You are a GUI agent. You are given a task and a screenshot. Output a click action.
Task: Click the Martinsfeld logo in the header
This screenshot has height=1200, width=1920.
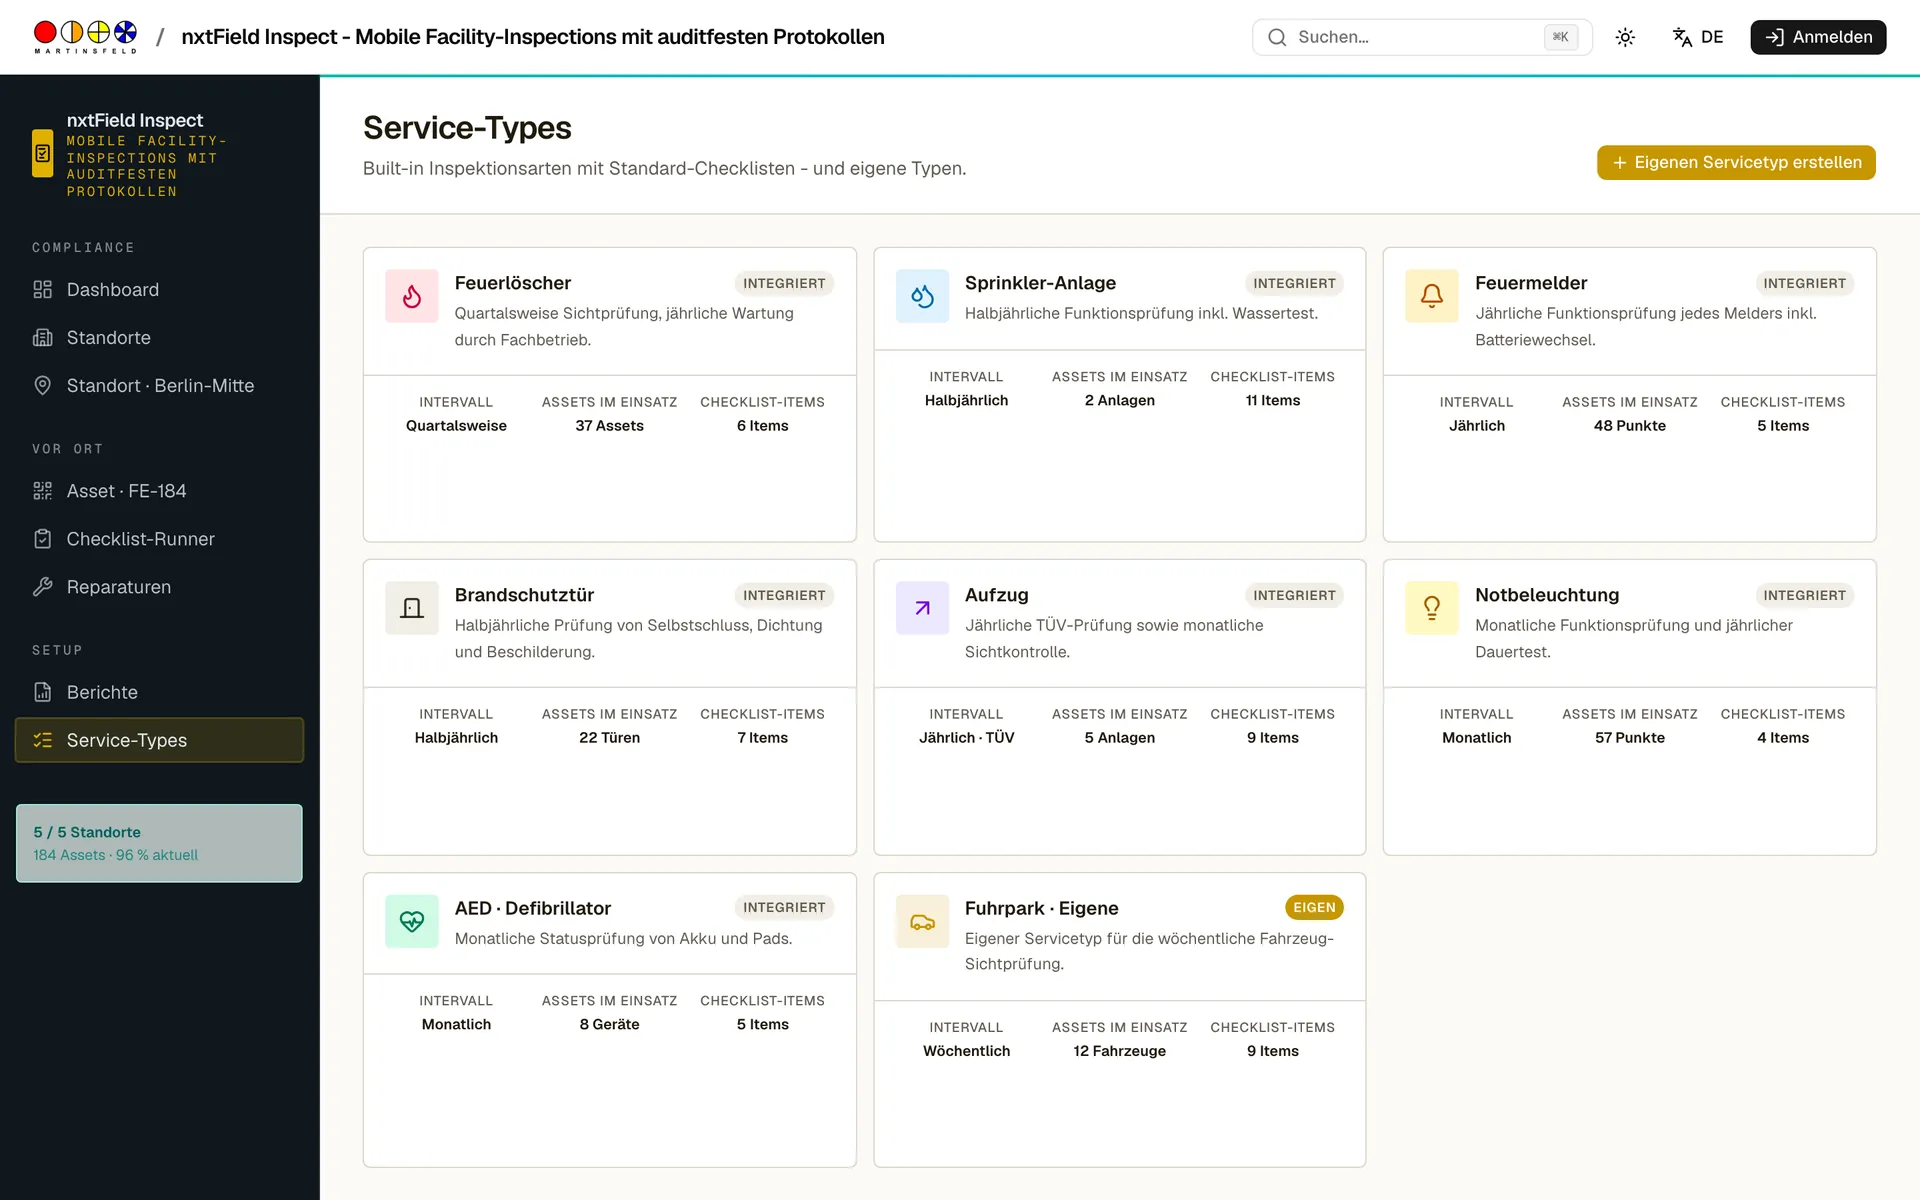pyautogui.click(x=85, y=37)
